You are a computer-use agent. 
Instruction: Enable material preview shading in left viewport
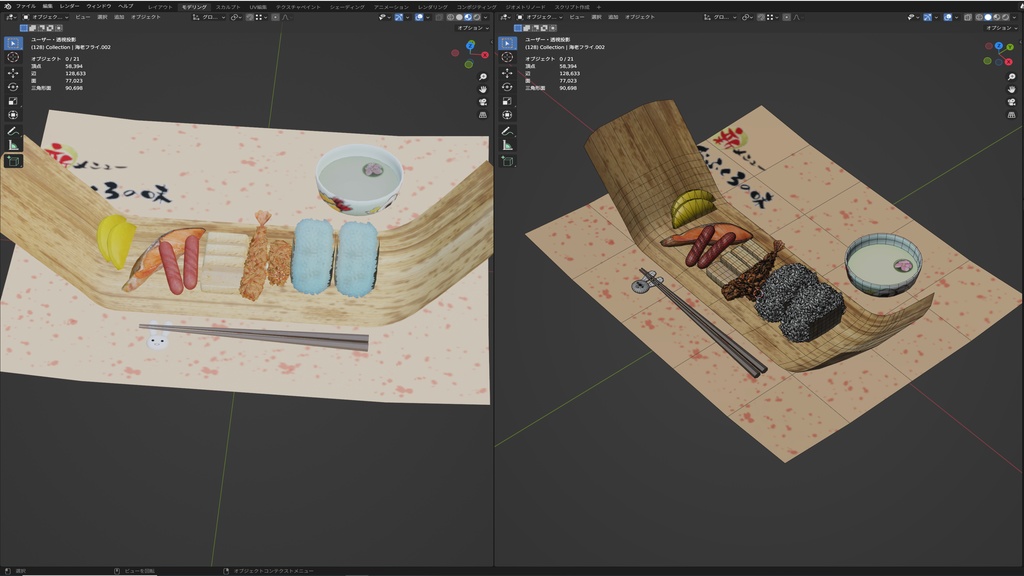[468, 17]
